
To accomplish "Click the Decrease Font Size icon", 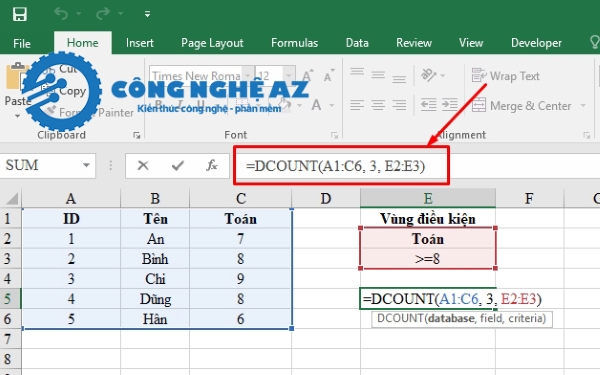I will point(329,75).
